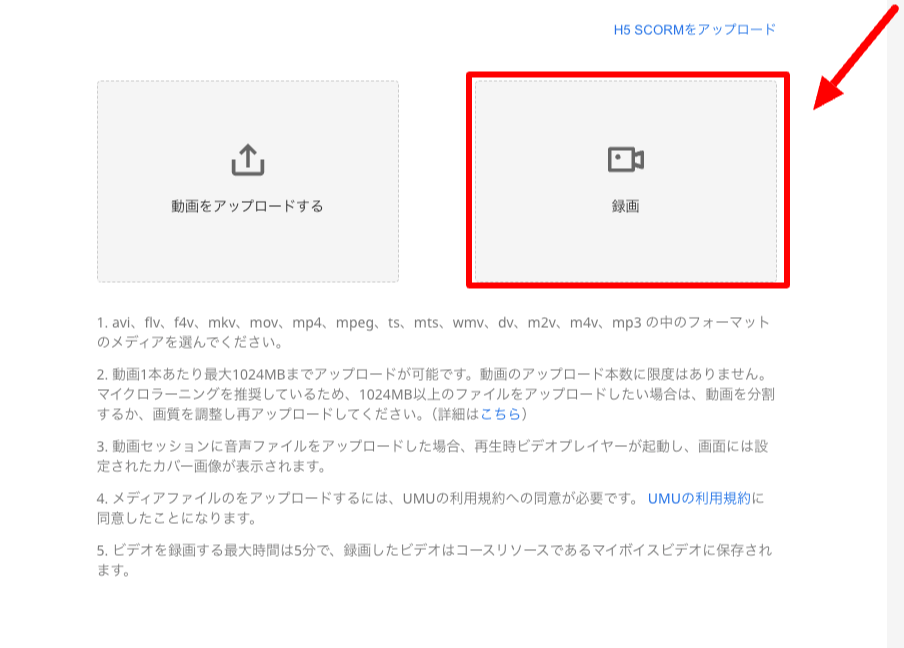Follow the こちら details link
The image size is (904, 648).
click(x=500, y=414)
